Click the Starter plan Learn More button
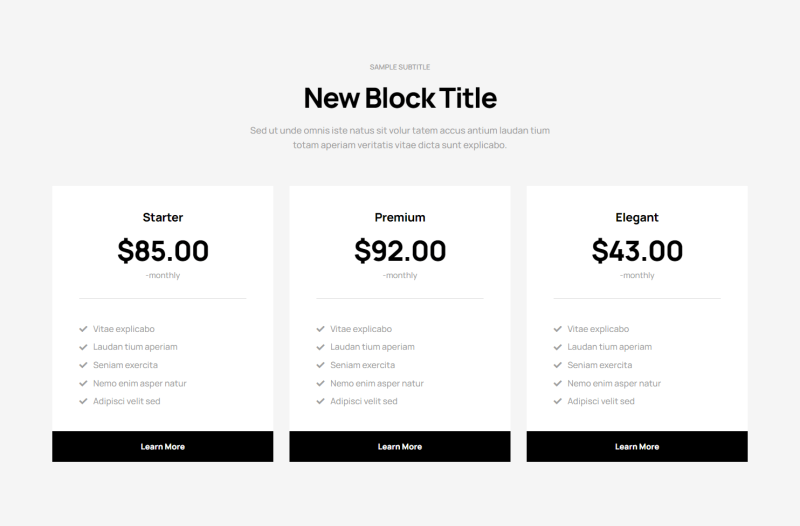This screenshot has width=800, height=526. [162, 447]
